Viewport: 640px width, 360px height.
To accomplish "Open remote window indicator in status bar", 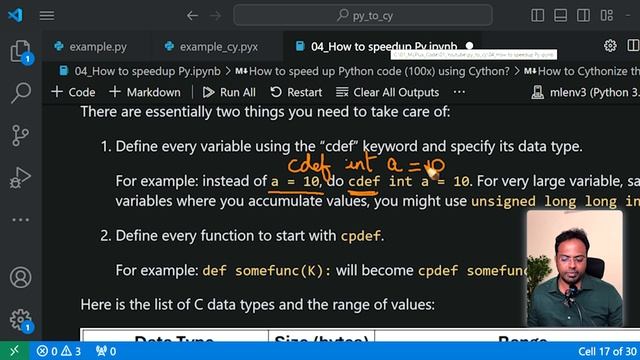I will 14,351.
